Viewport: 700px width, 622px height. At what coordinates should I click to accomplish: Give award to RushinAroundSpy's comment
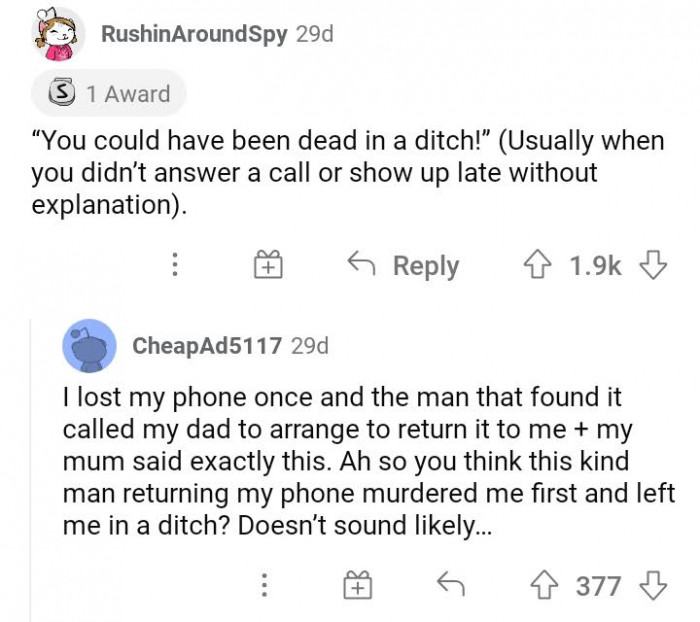(269, 266)
